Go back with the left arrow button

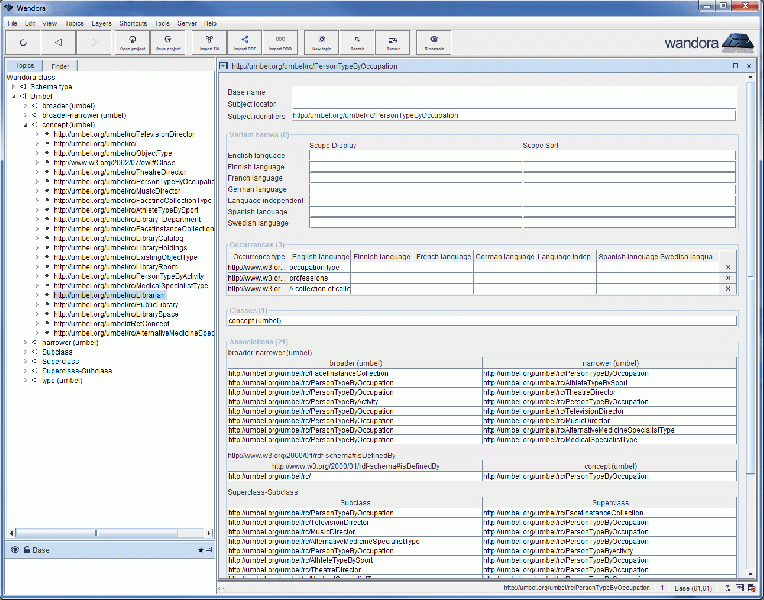[x=58, y=42]
